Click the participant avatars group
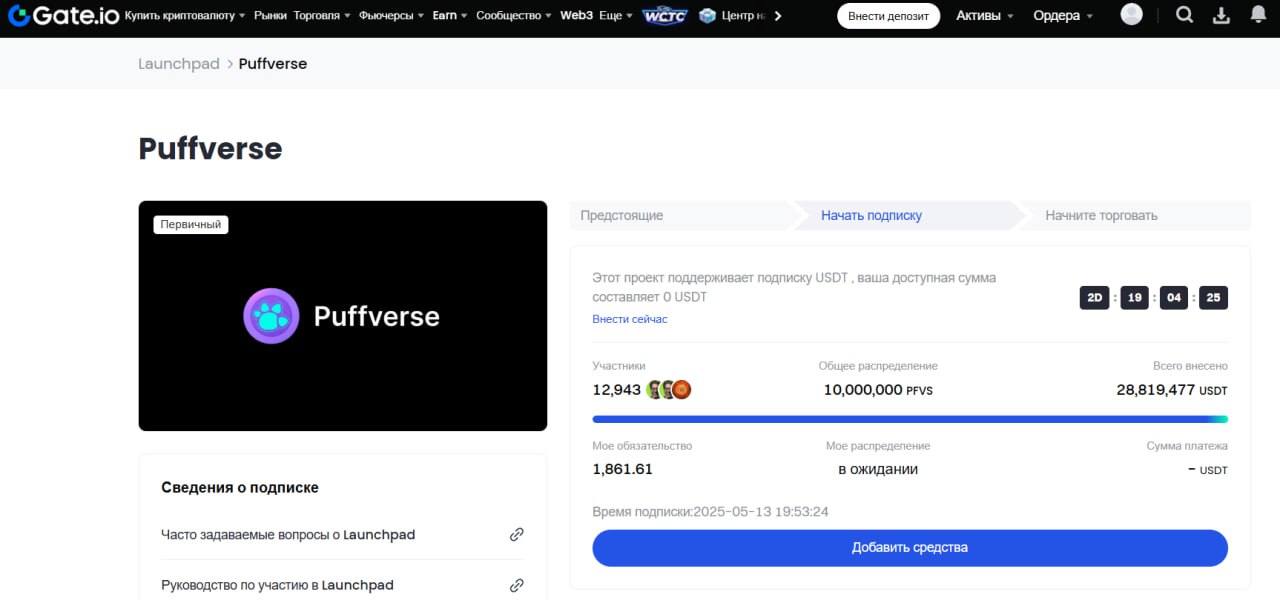Viewport: 1280px width, 600px height. (669, 390)
